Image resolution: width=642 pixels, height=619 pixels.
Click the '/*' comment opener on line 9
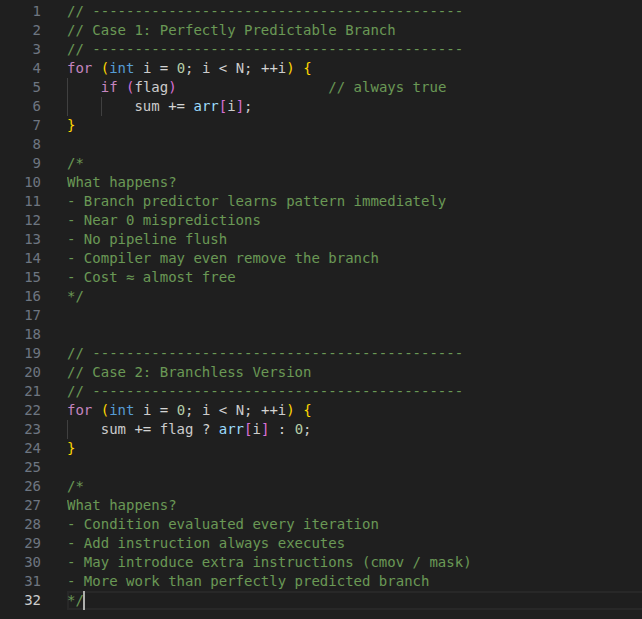coord(75,163)
